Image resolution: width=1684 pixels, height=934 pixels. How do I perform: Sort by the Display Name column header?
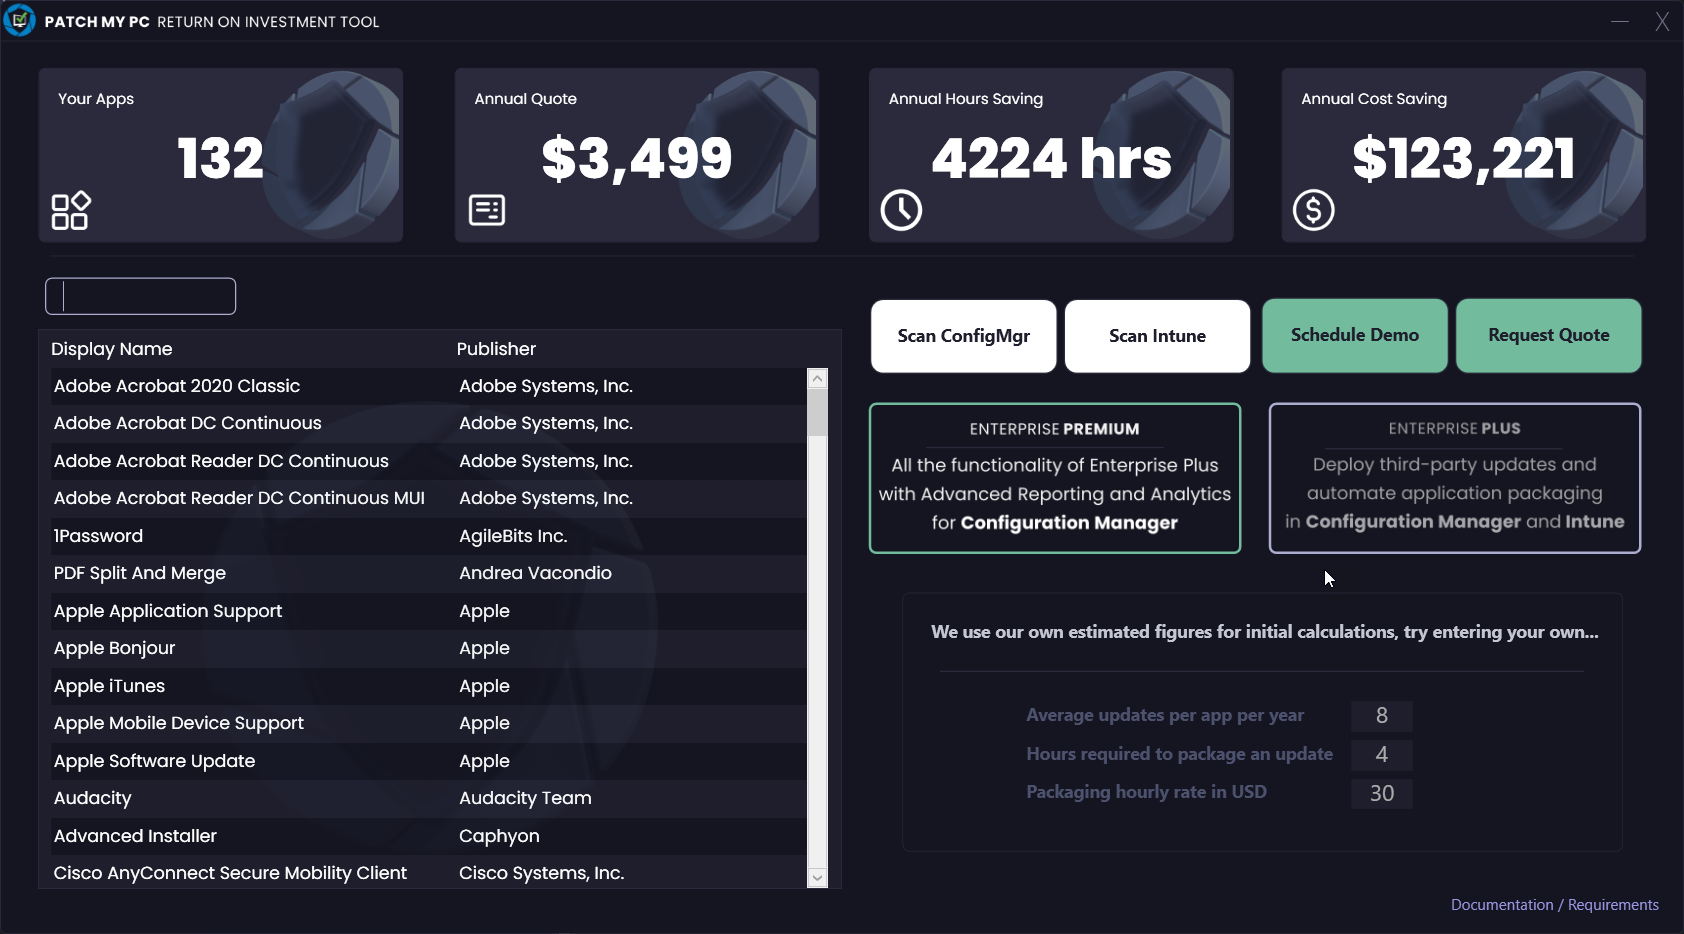[112, 349]
